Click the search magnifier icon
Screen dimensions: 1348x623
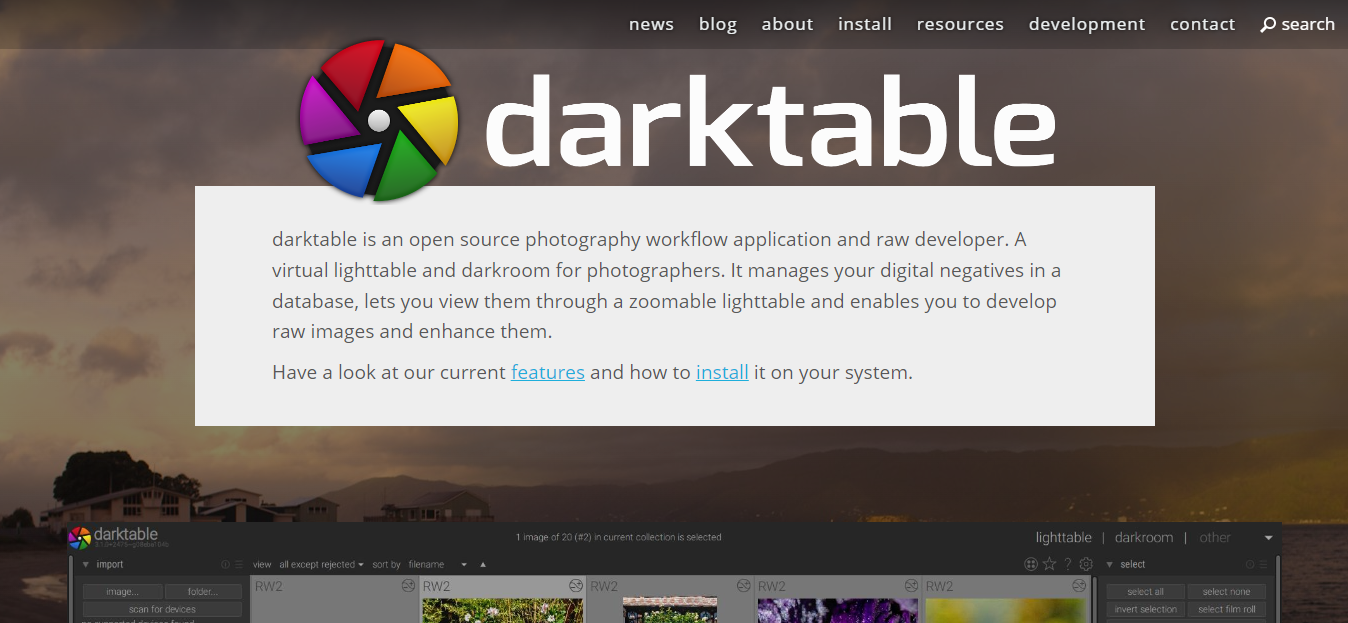point(1268,25)
